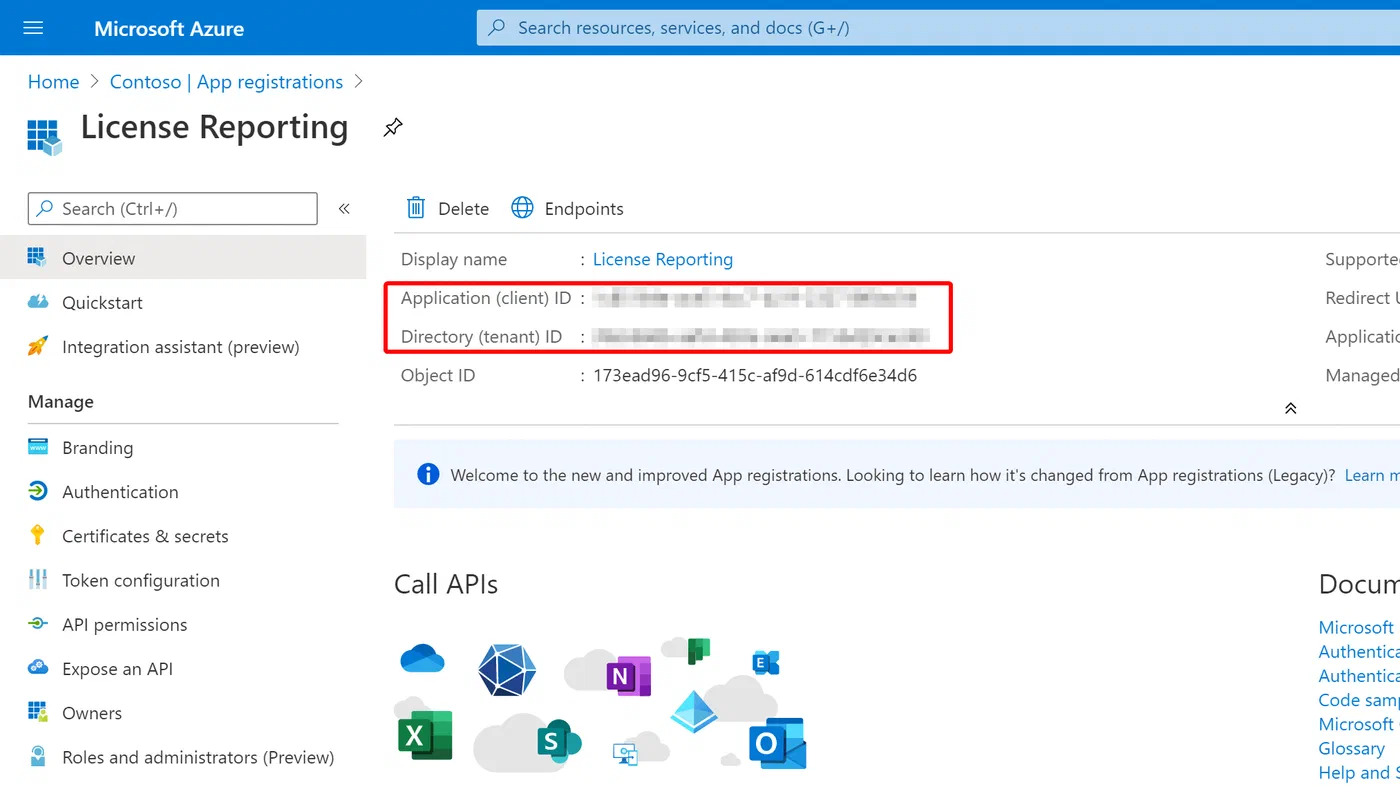Open the Azure portal hamburger menu
Screen dimensions: 1400x787
(x=33, y=28)
